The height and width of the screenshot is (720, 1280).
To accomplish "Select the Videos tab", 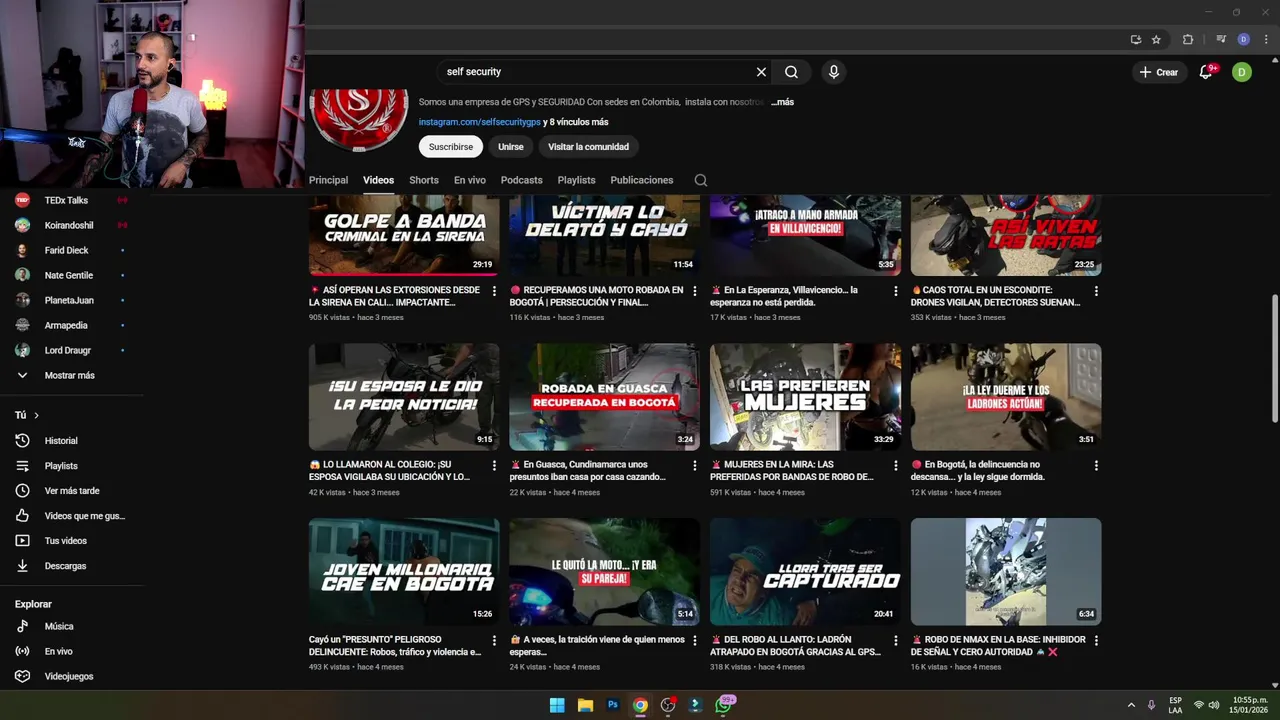I will (378, 180).
